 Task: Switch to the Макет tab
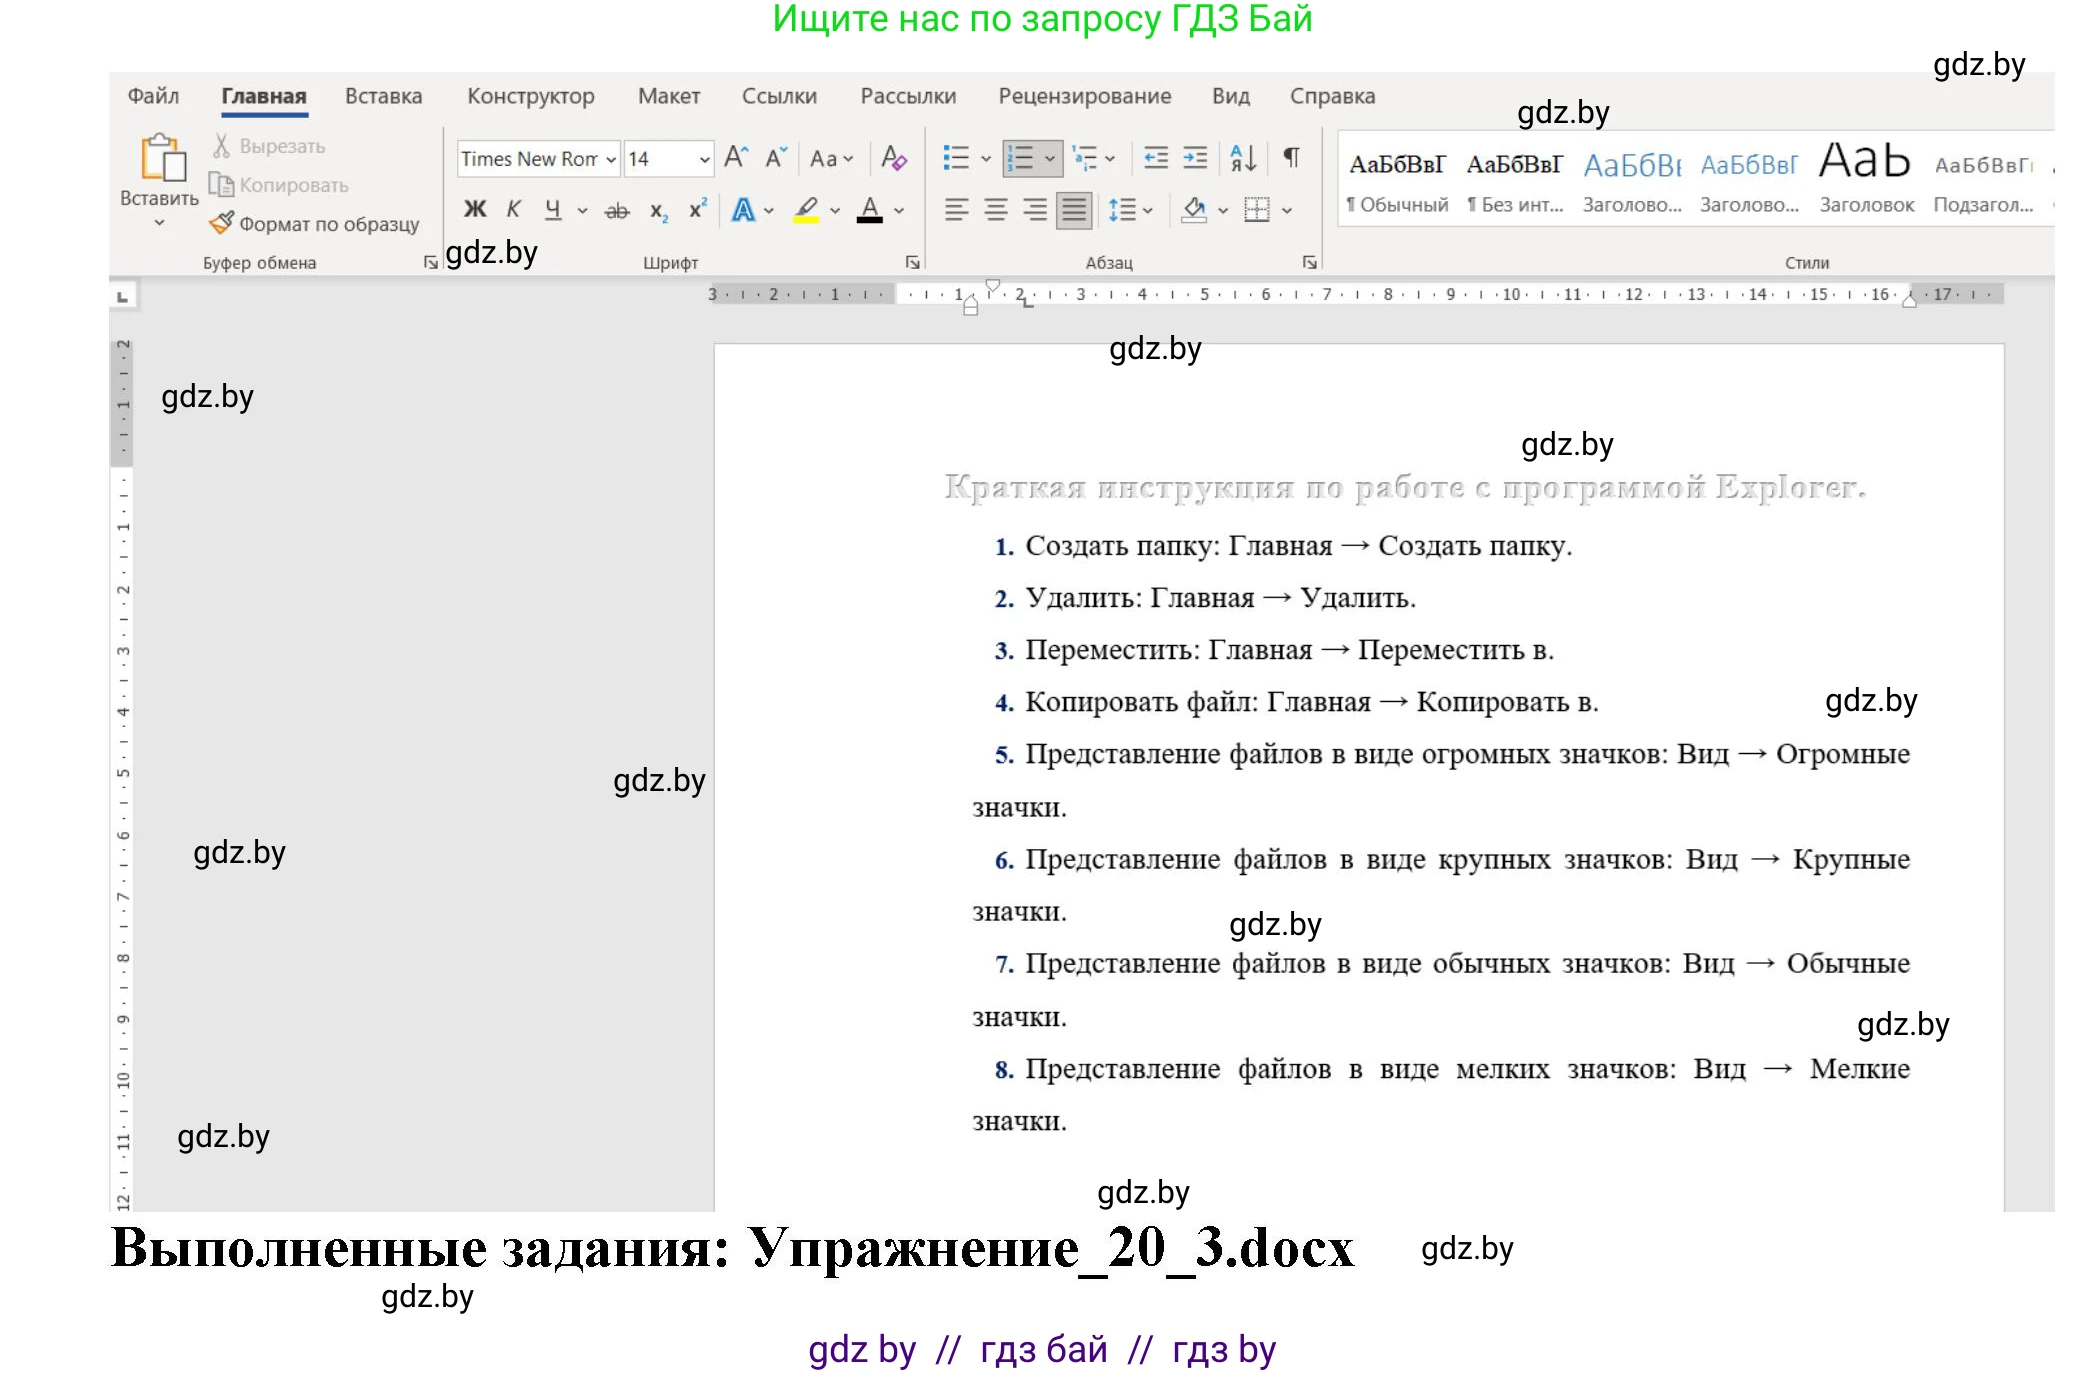click(x=669, y=96)
